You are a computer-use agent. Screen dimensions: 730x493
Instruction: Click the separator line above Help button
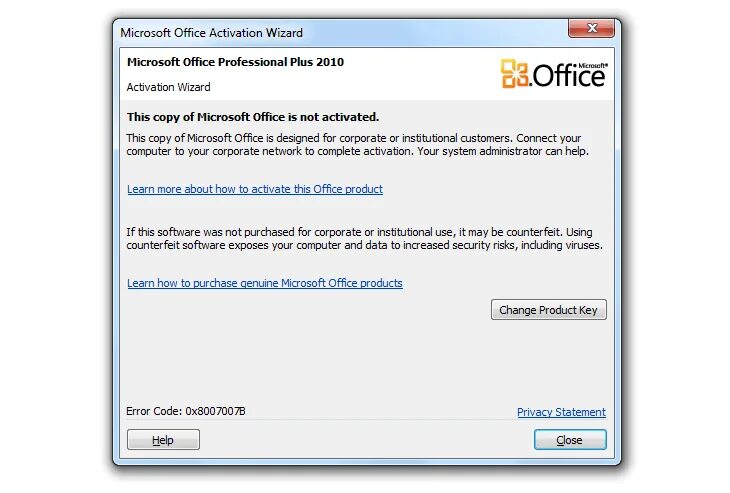366,420
